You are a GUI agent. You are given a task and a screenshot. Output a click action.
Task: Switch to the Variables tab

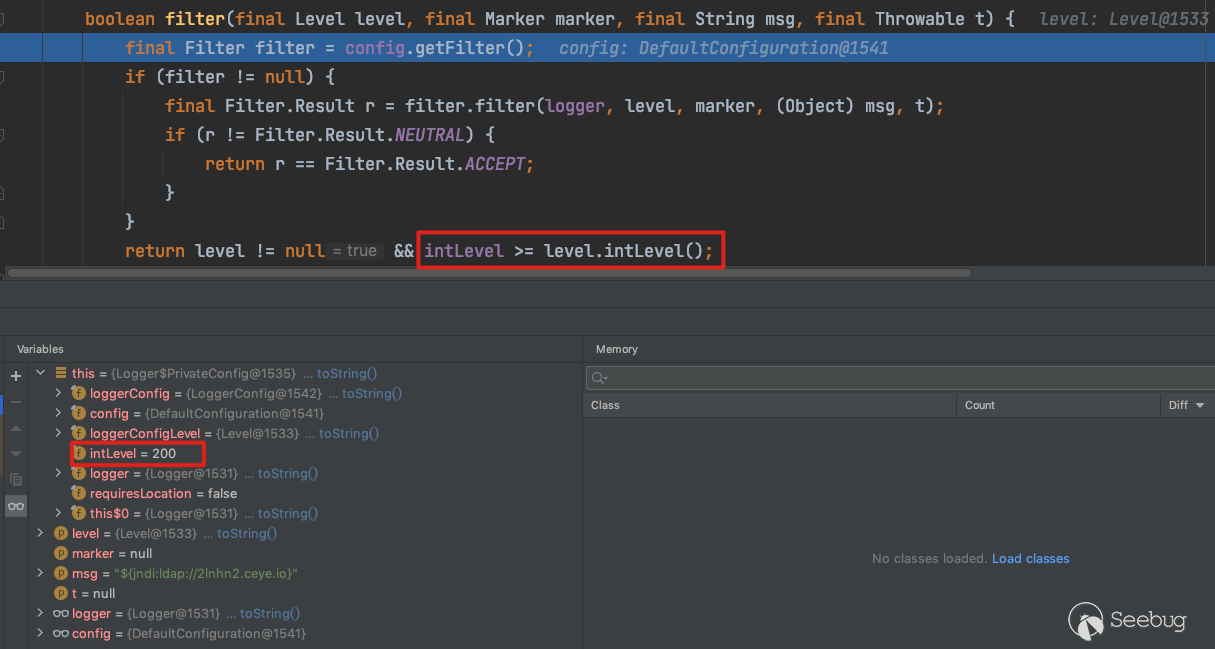click(x=40, y=349)
